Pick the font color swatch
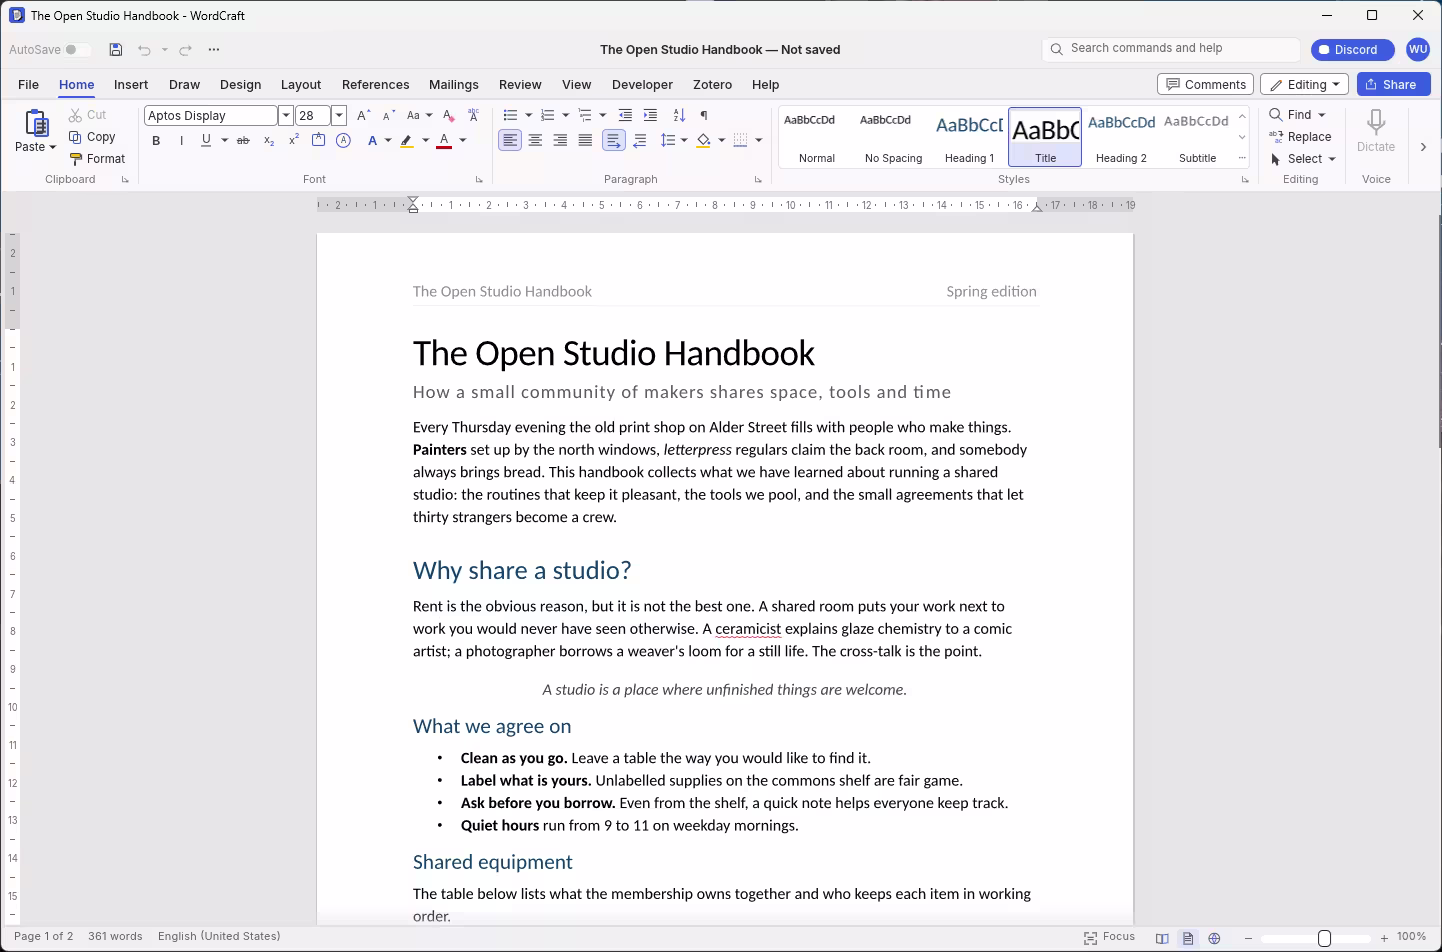 [x=445, y=141]
